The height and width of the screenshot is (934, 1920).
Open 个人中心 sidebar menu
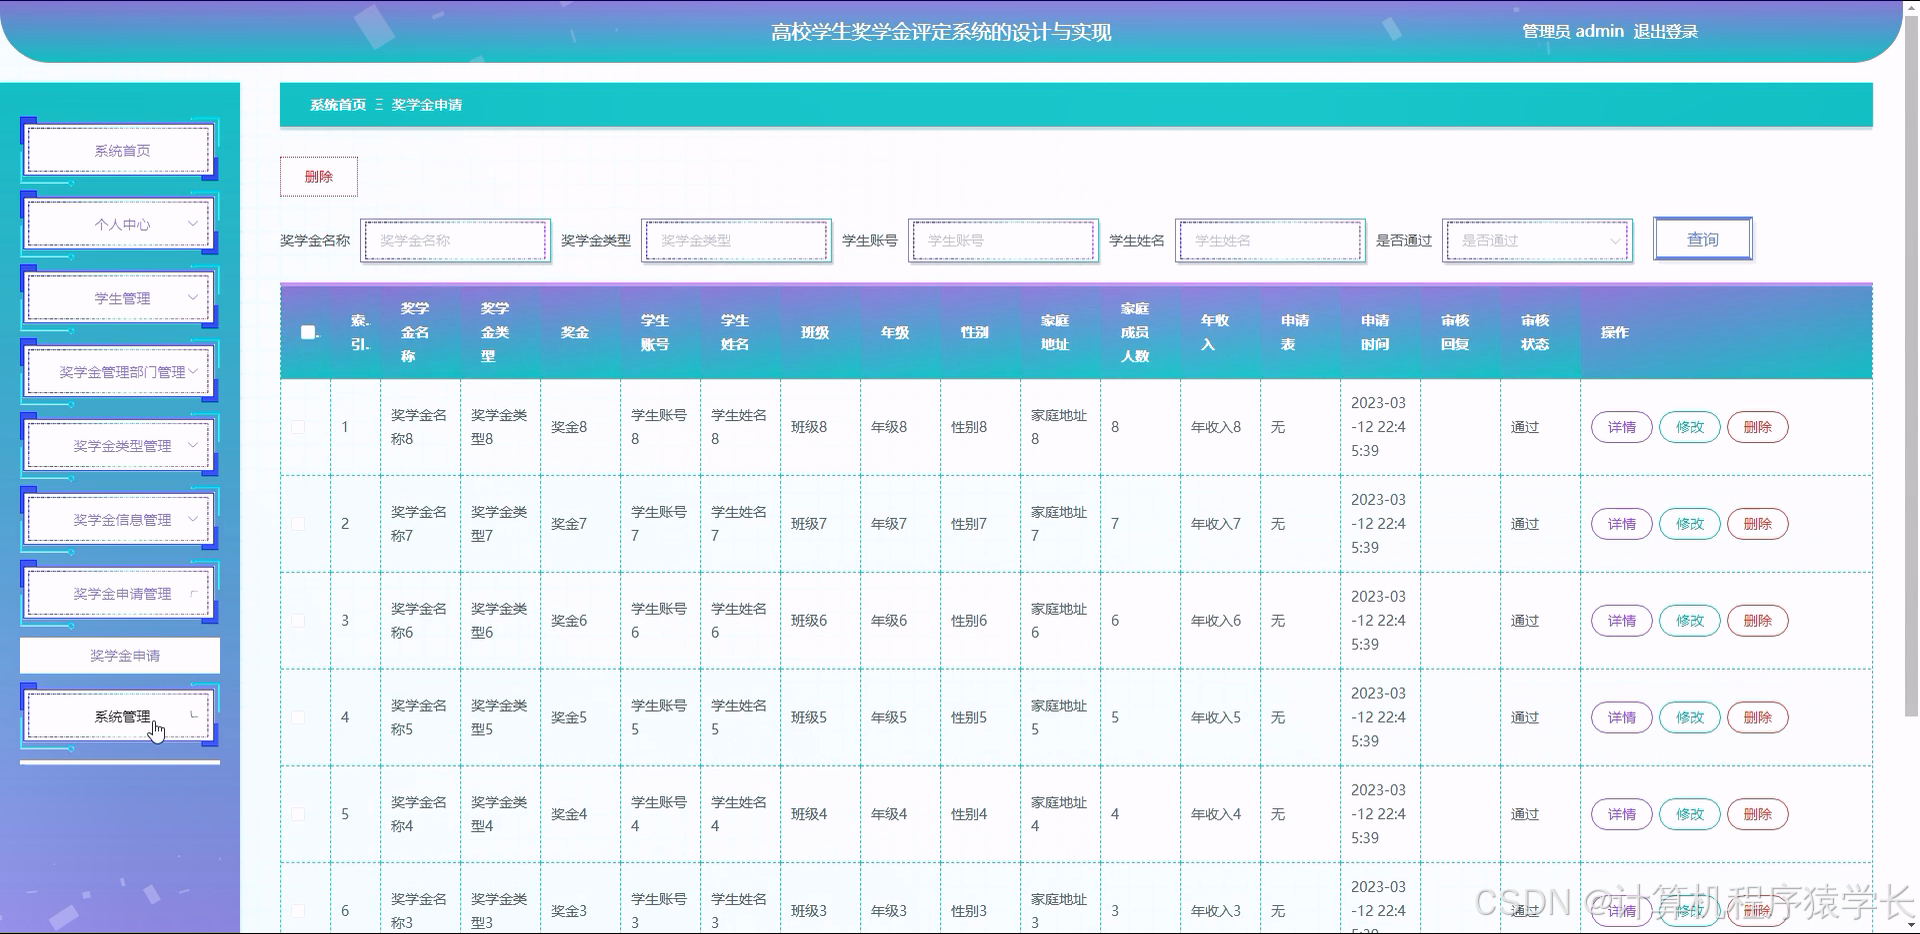pos(119,225)
